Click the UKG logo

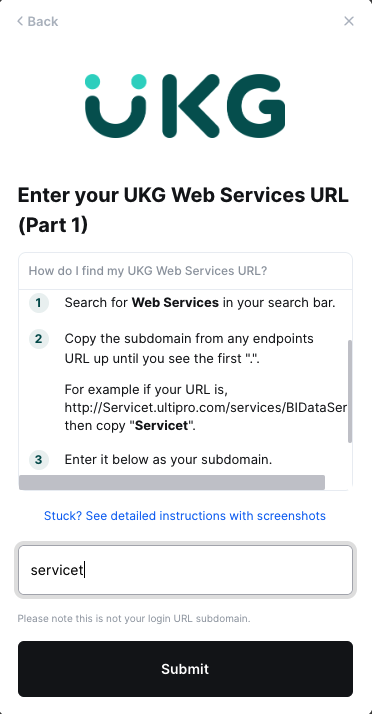tap(185, 106)
